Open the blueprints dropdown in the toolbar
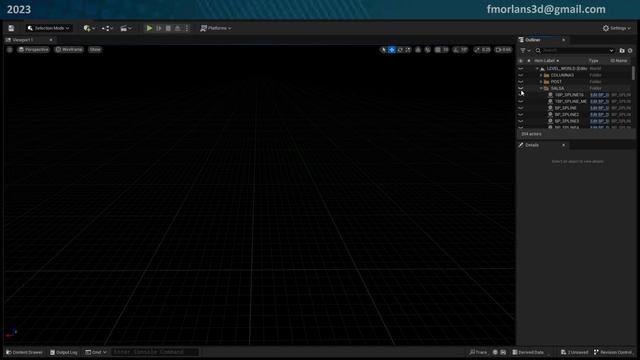640x360 pixels. click(107, 28)
